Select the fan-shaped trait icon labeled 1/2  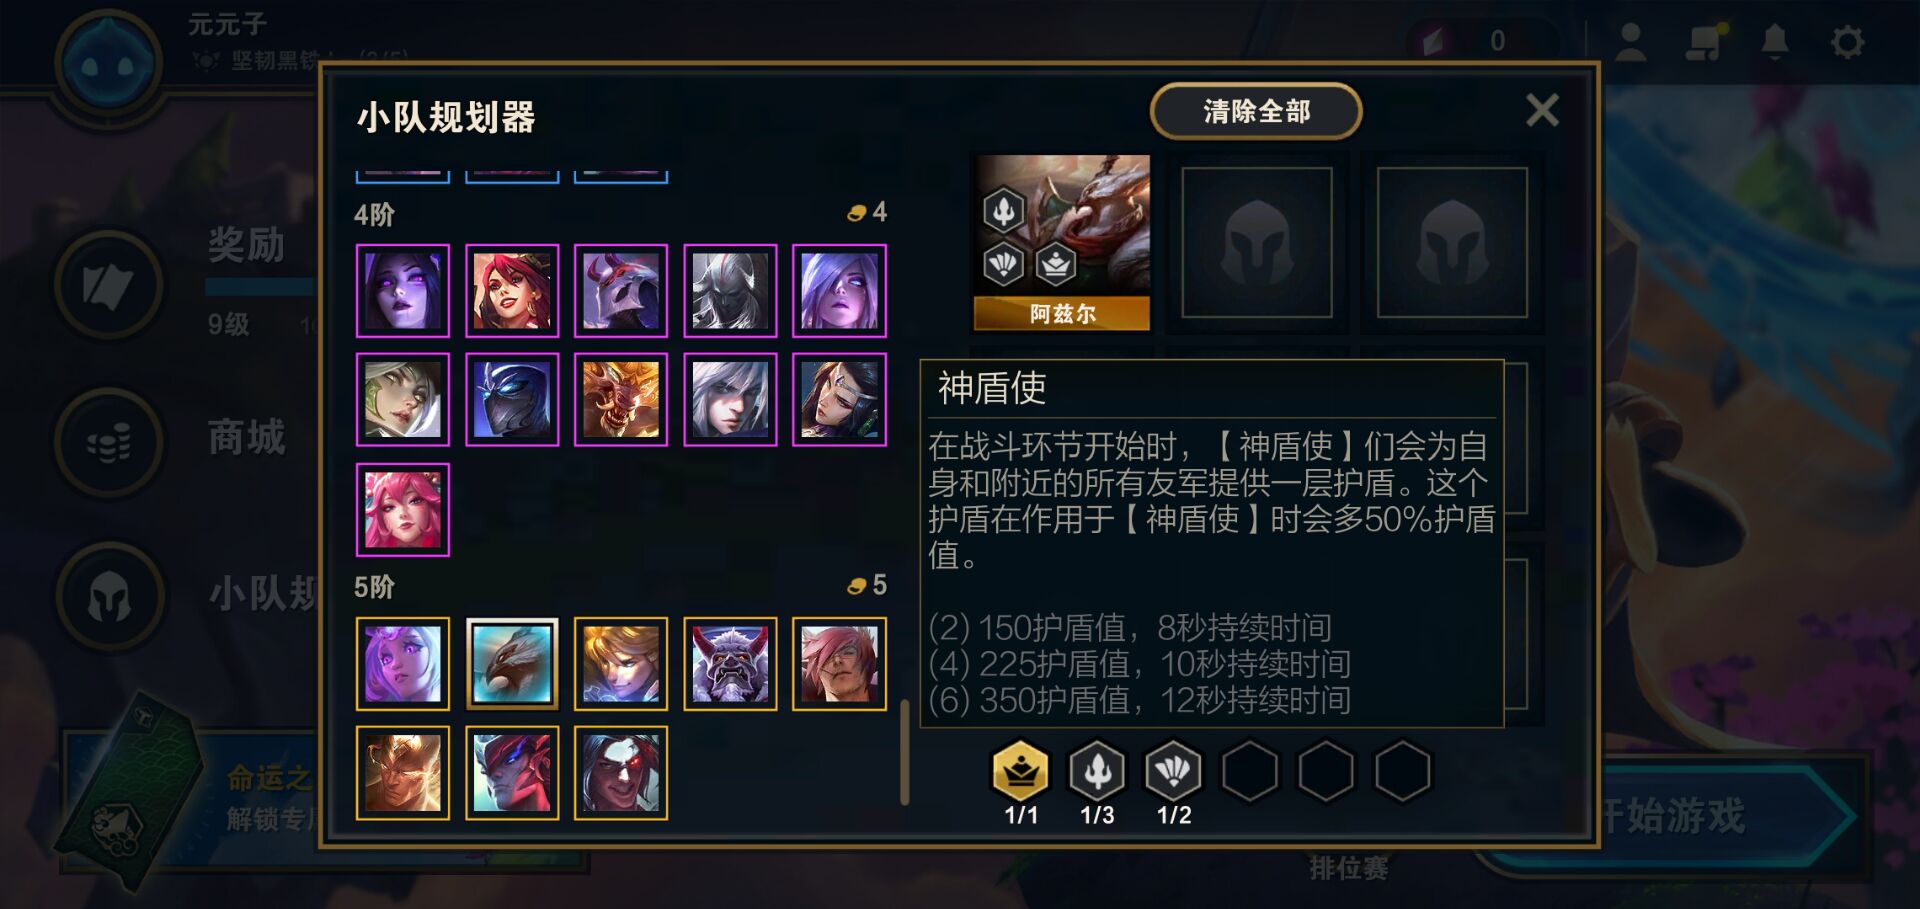click(1174, 771)
